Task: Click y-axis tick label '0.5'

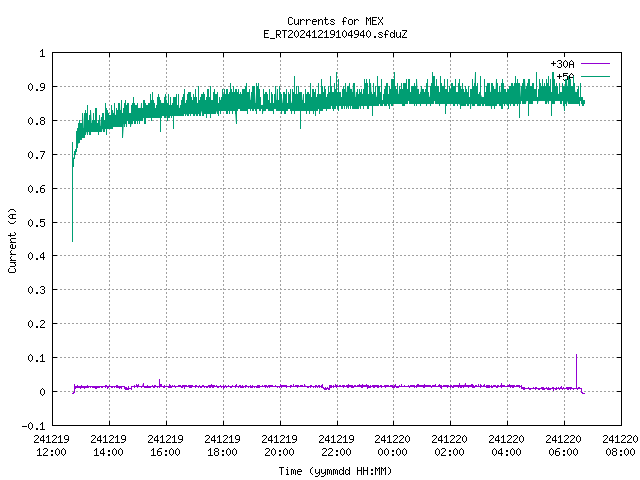Action: (x=36, y=222)
